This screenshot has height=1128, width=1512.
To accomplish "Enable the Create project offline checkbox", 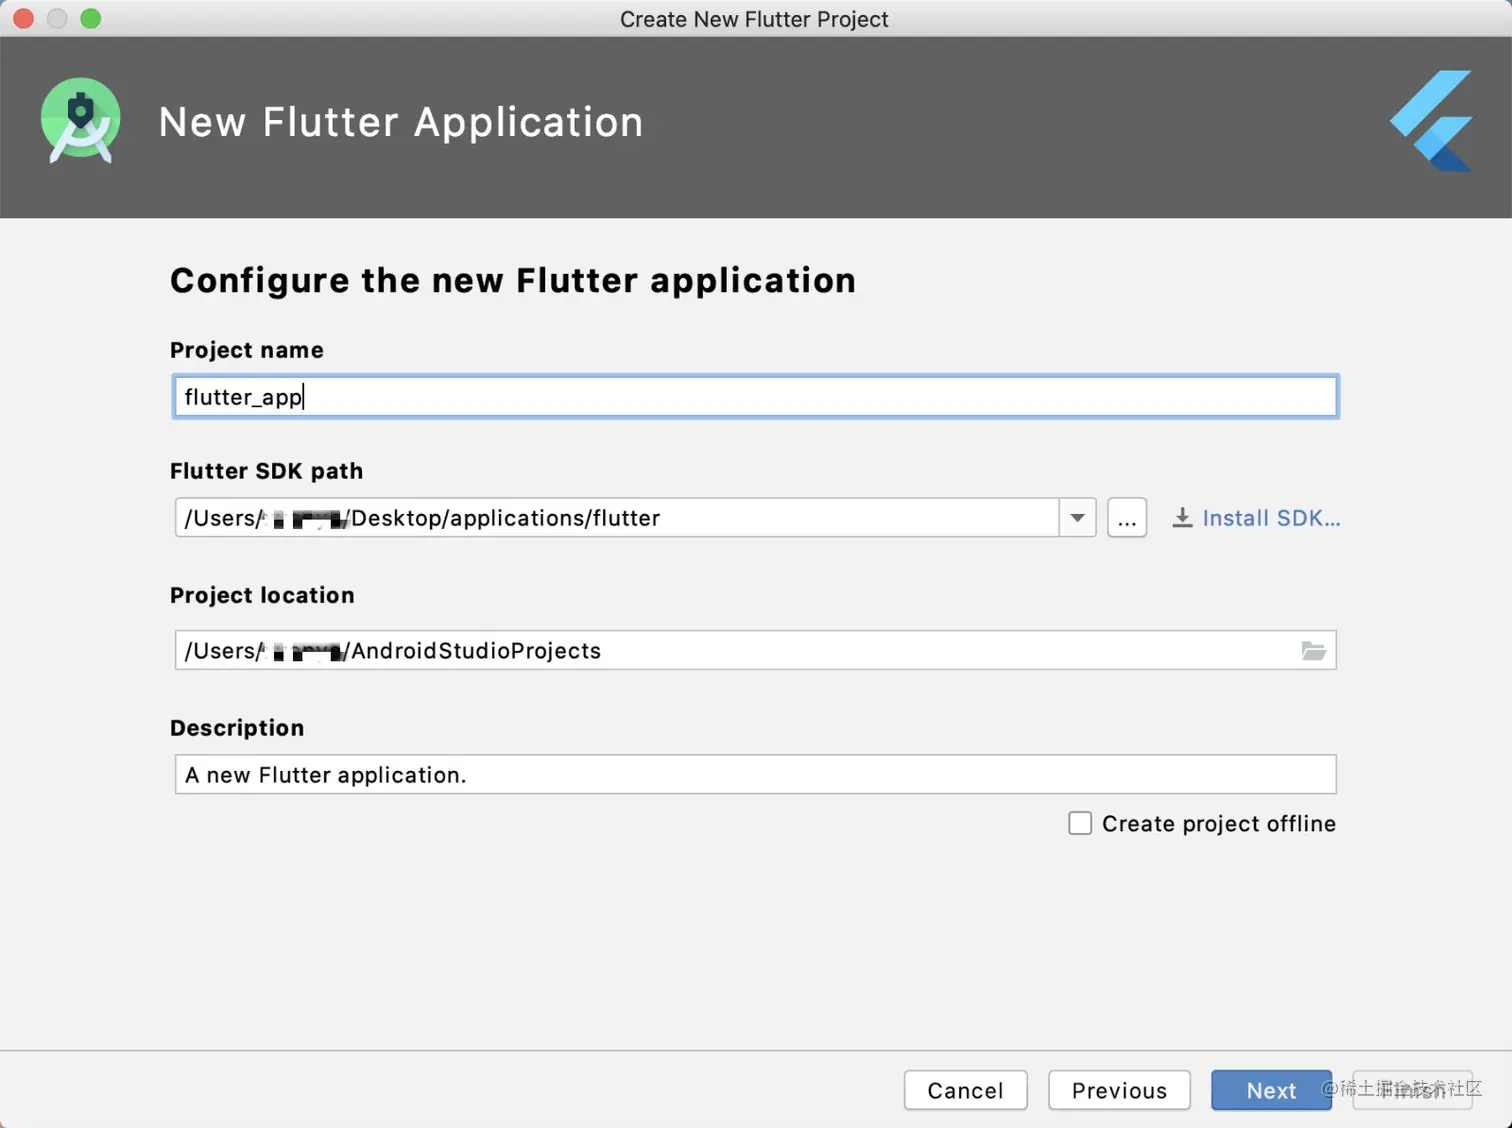I will tap(1080, 823).
